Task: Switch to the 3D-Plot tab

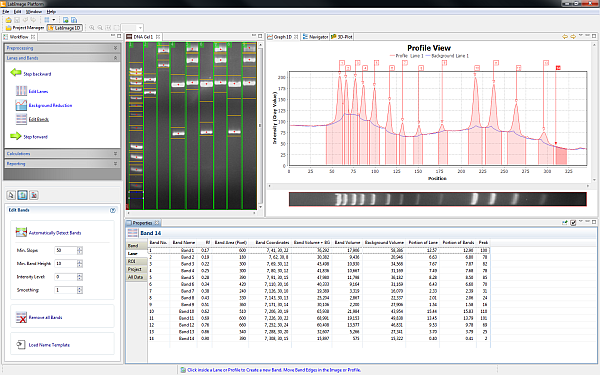Action: pyautogui.click(x=341, y=37)
